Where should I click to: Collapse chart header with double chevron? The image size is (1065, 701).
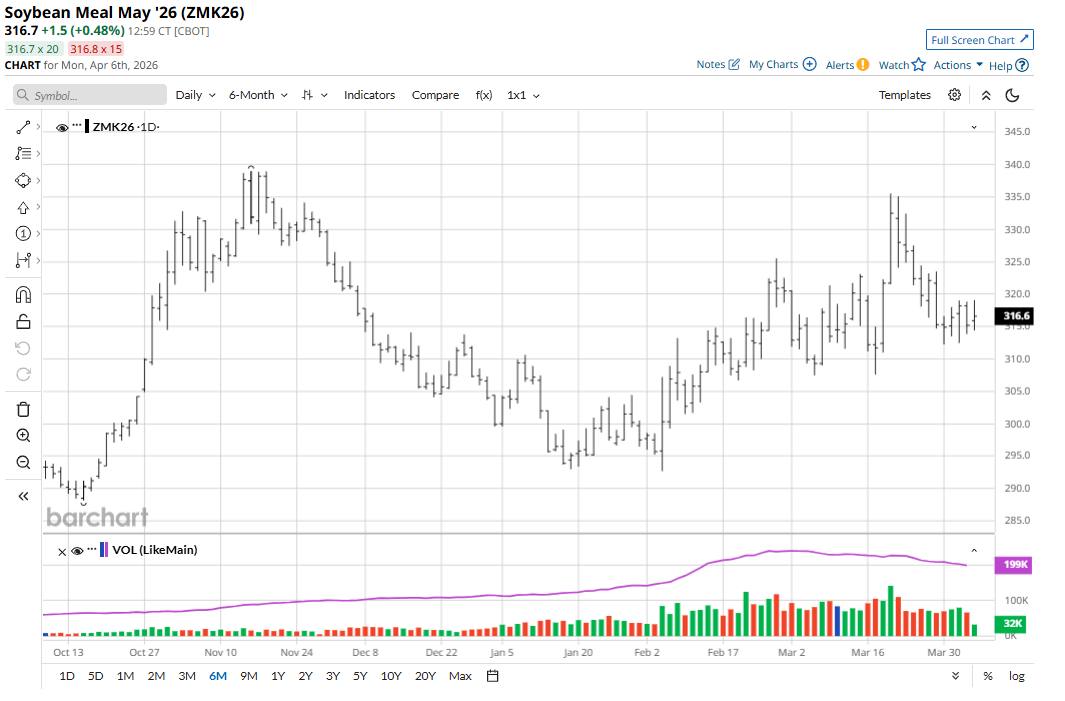(x=986, y=96)
